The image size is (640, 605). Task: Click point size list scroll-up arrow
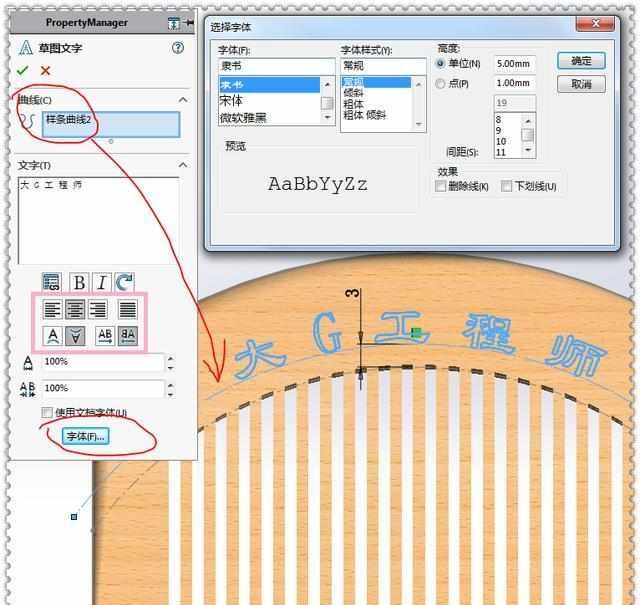pyautogui.click(x=528, y=121)
